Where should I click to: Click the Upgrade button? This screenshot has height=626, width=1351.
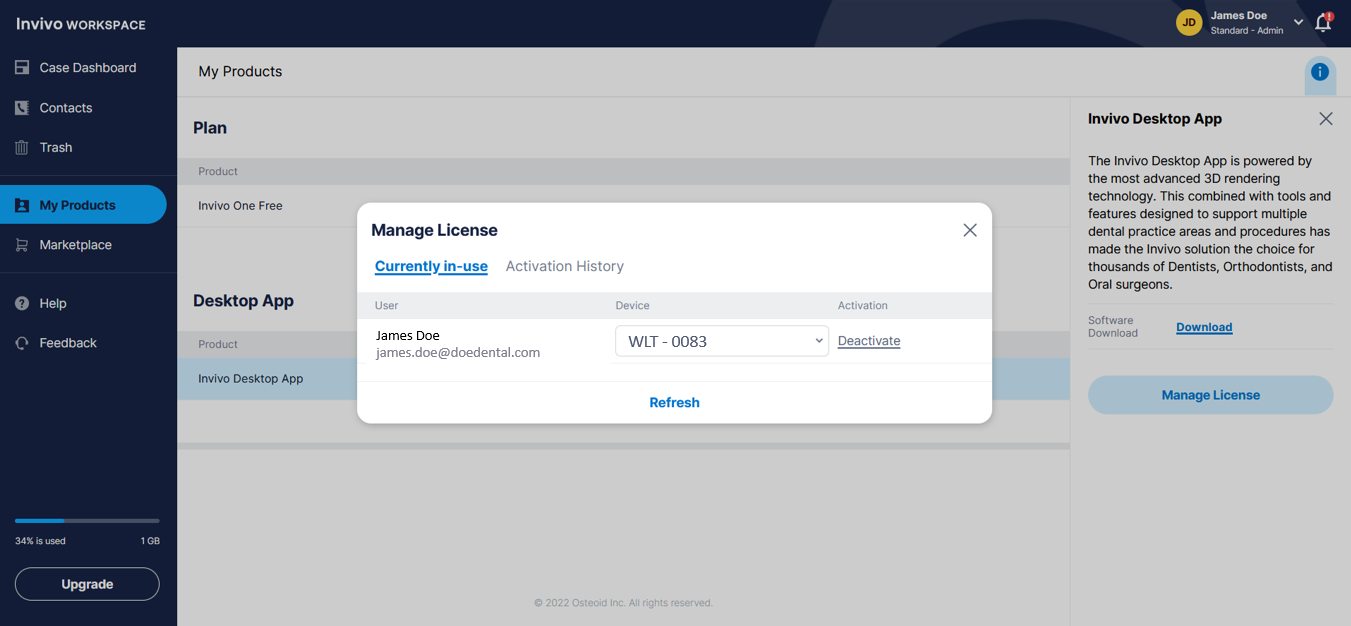tap(87, 584)
